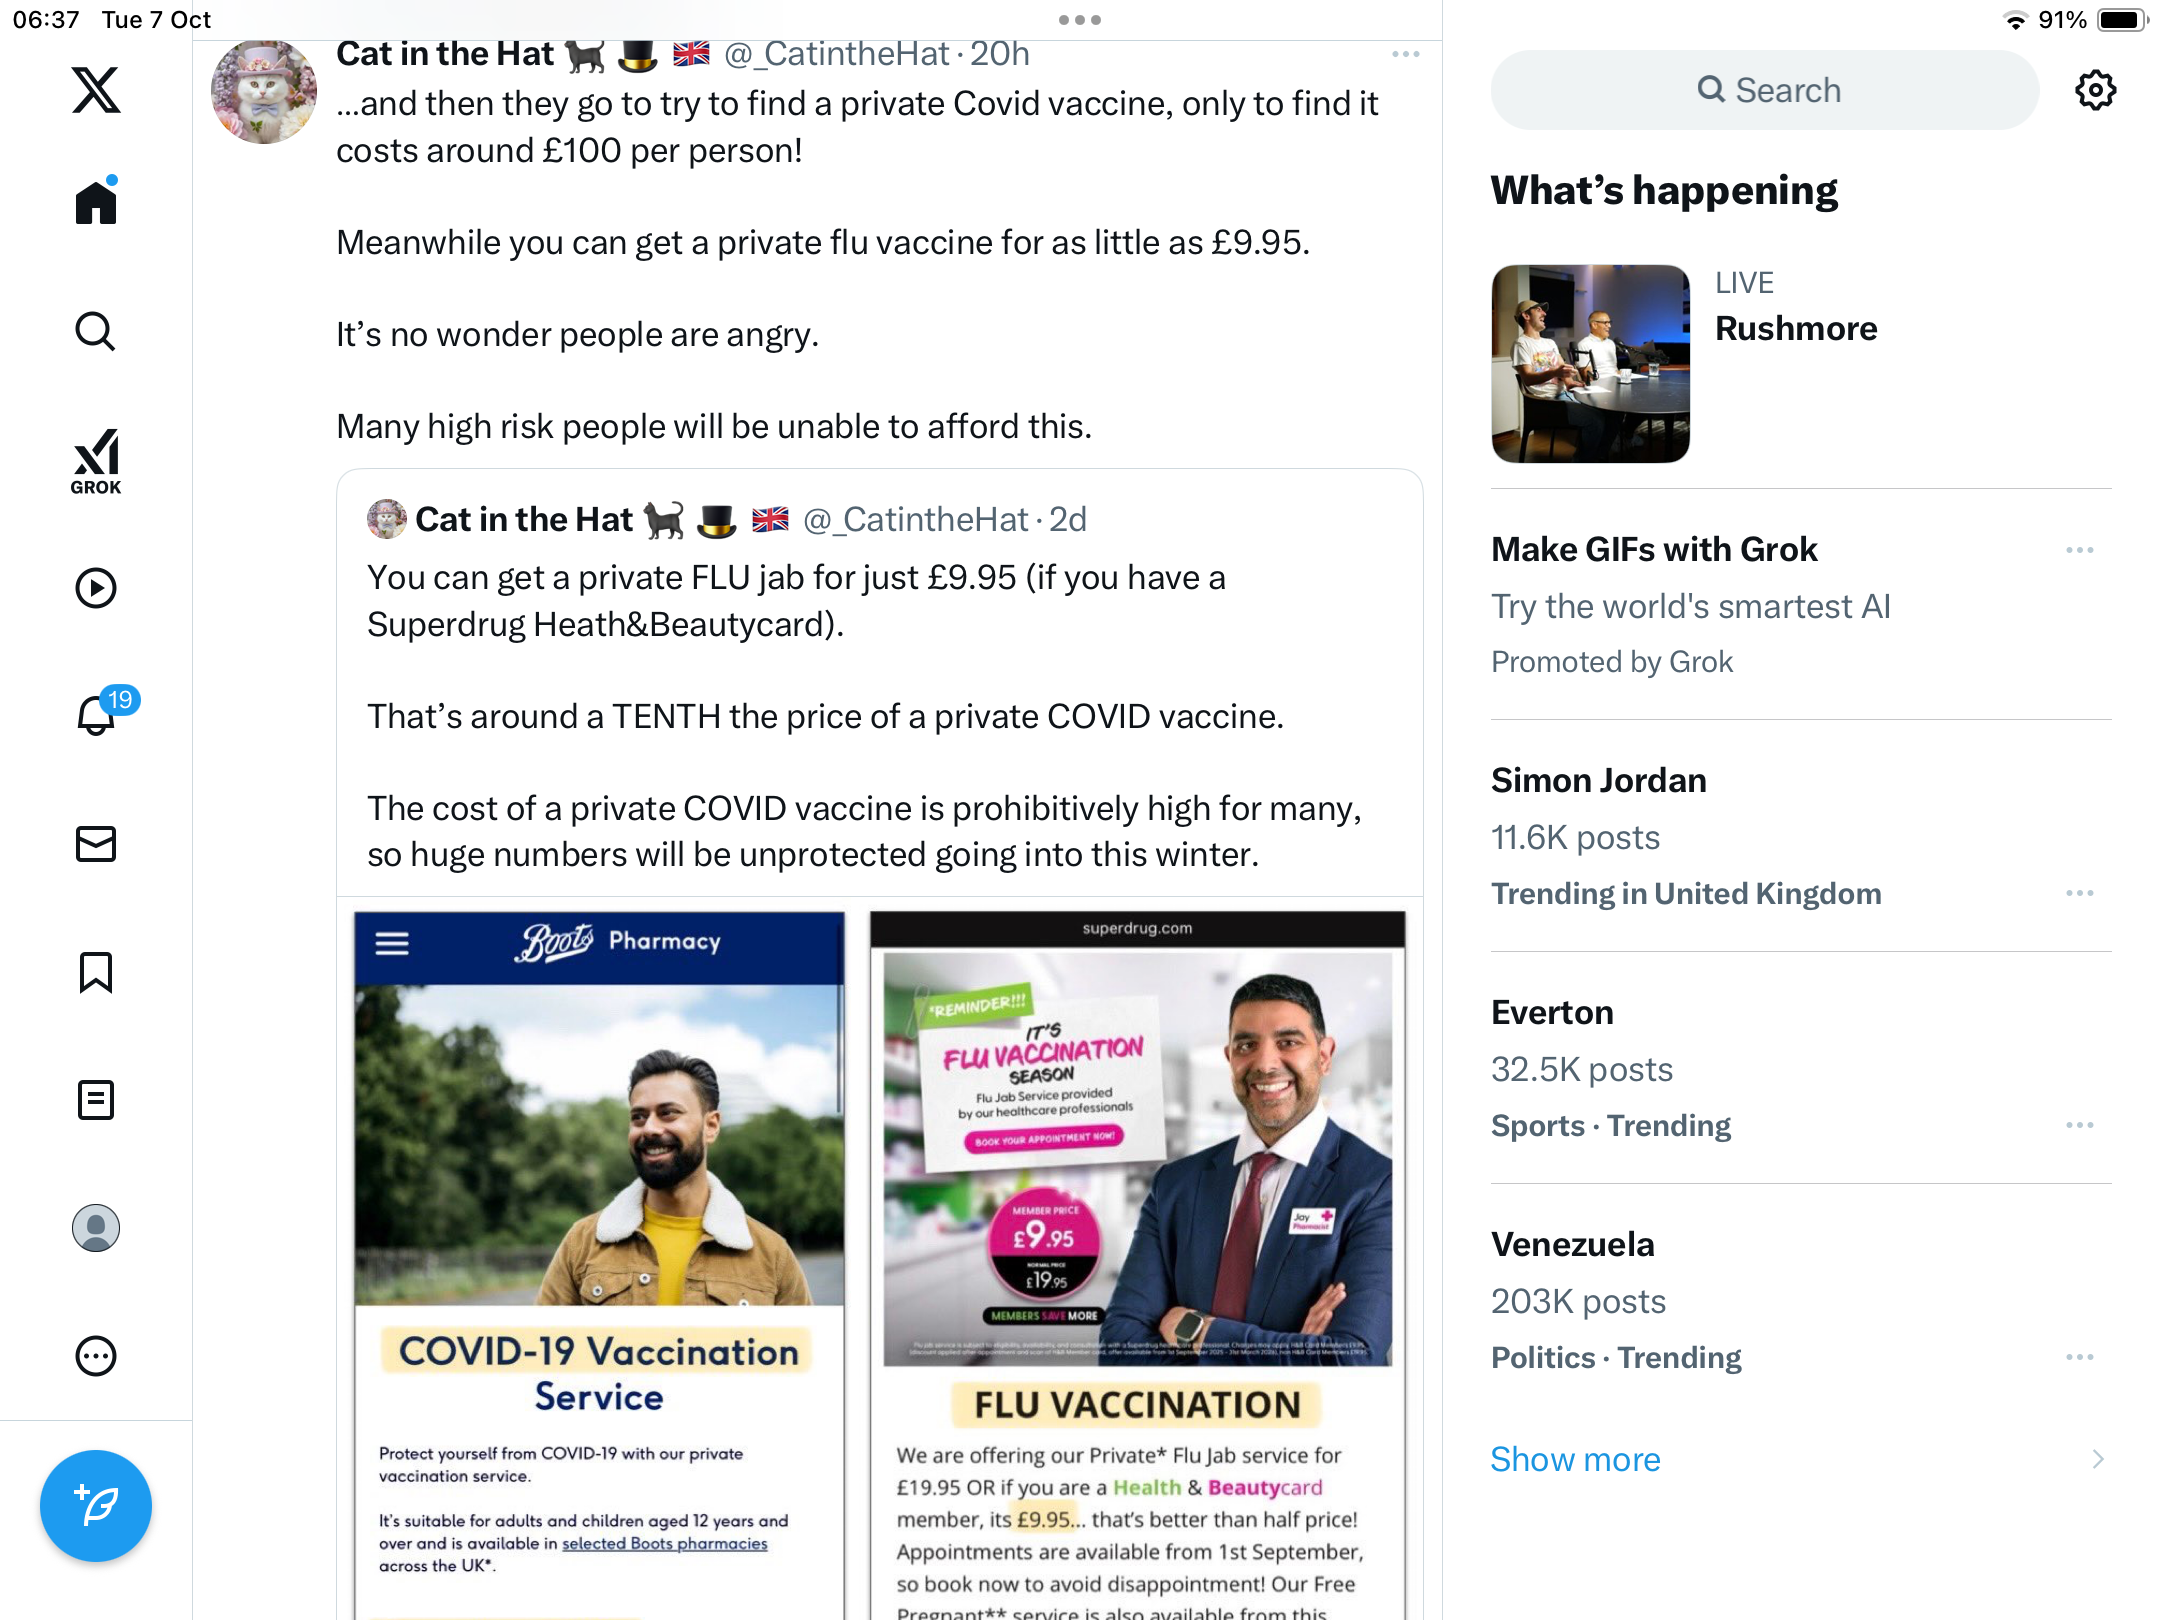
Task: Focus the Search input field
Action: point(1765,90)
